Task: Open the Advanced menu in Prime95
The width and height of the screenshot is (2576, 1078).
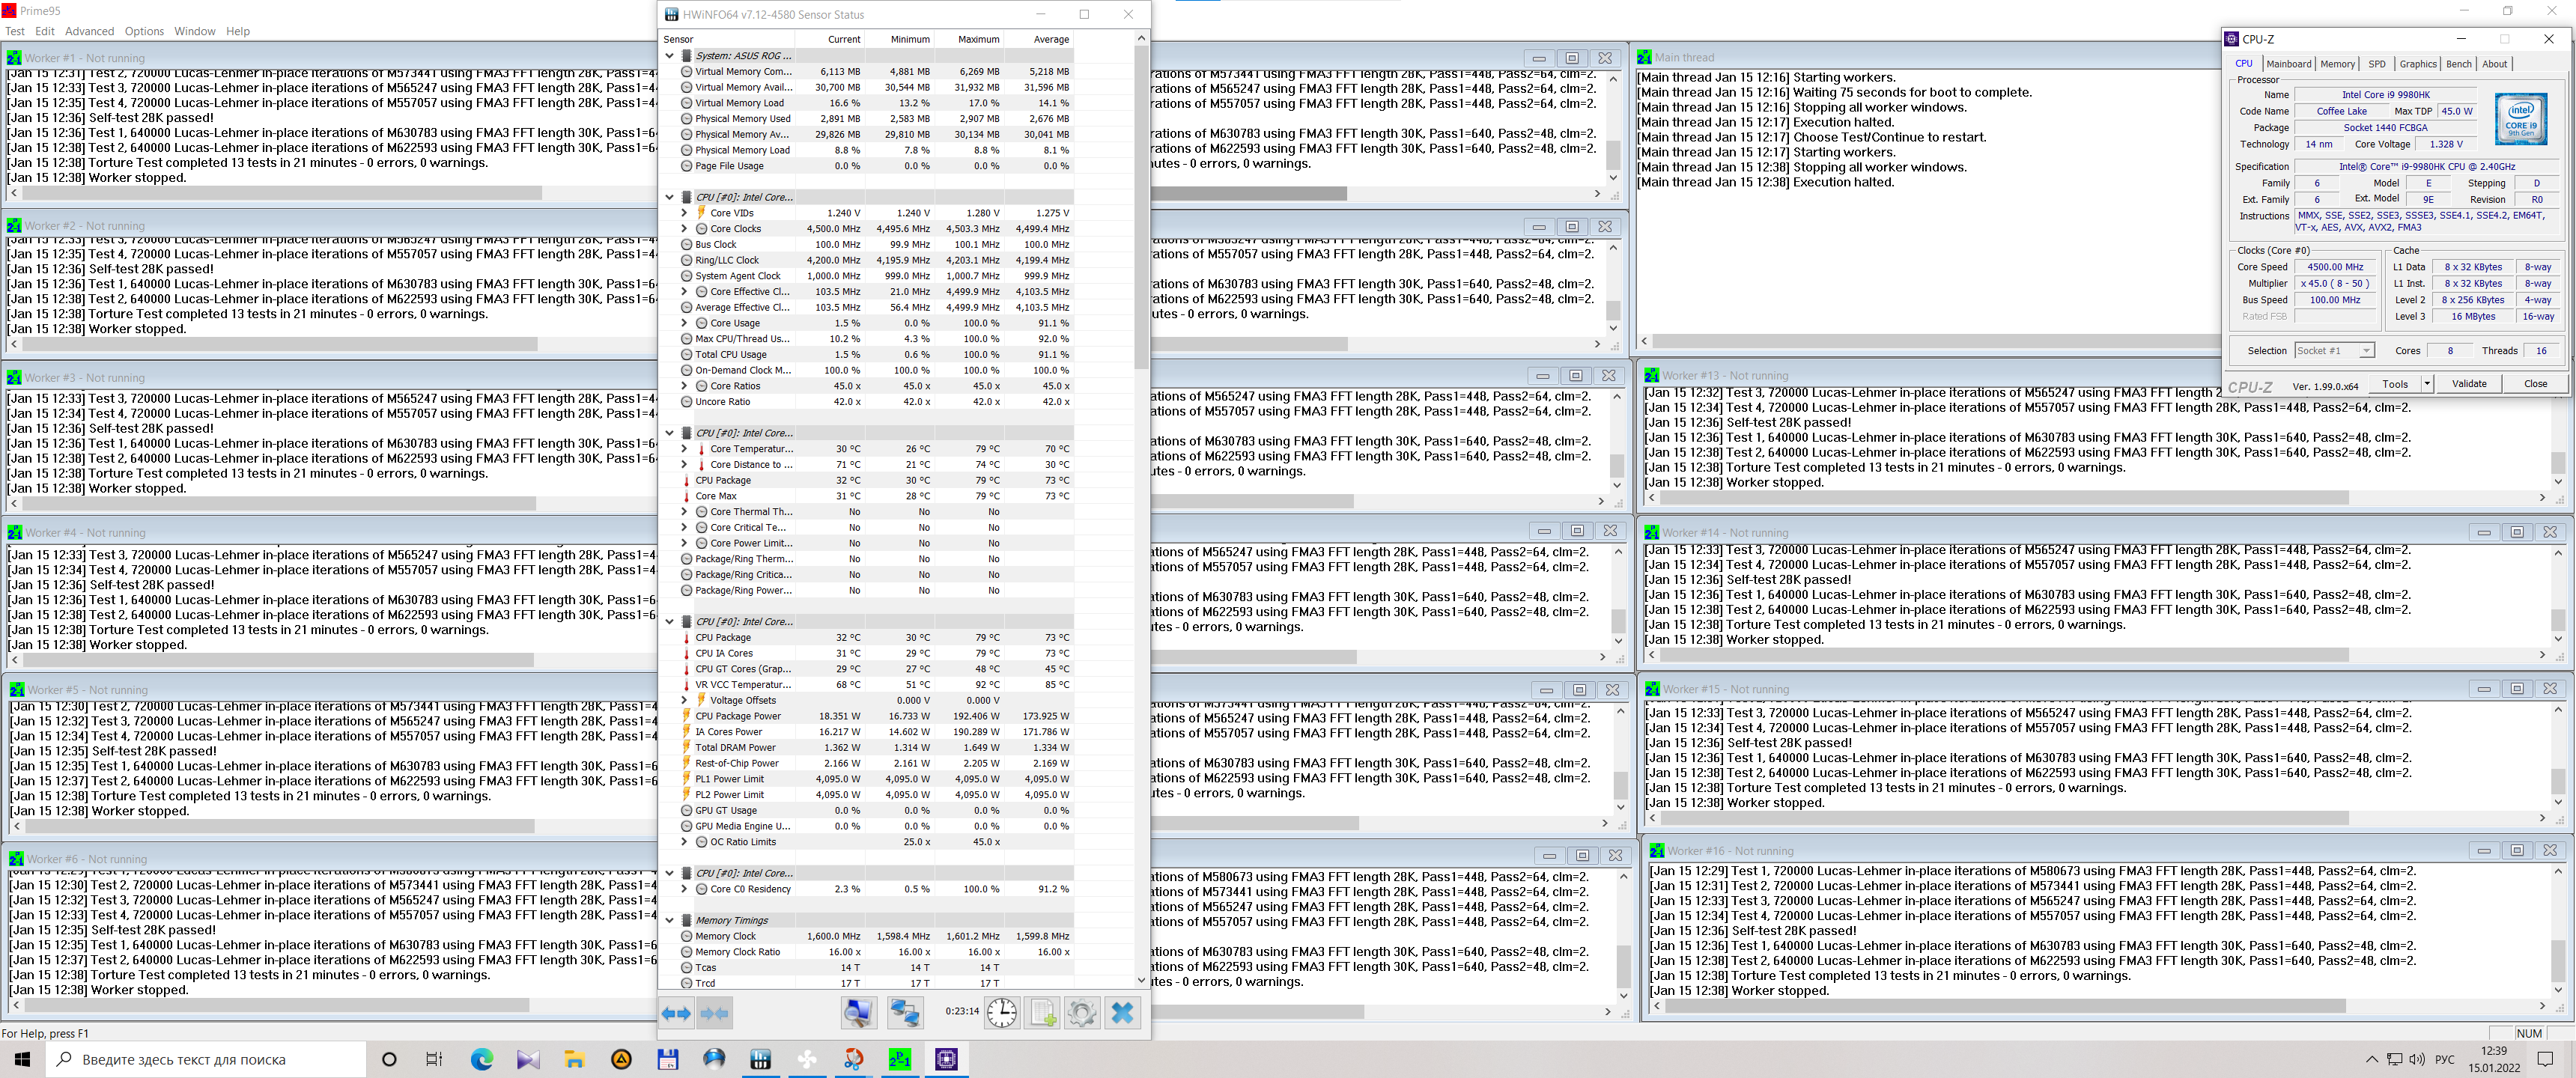Action: [89, 31]
